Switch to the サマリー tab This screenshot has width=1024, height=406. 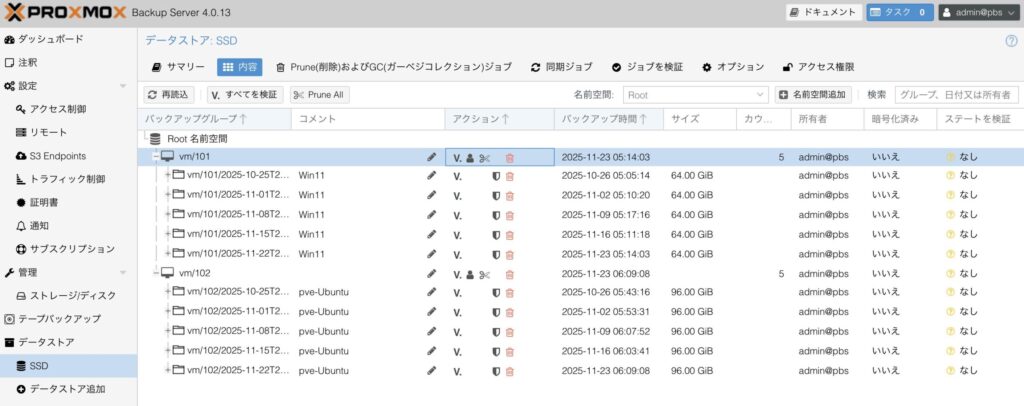[x=178, y=67]
